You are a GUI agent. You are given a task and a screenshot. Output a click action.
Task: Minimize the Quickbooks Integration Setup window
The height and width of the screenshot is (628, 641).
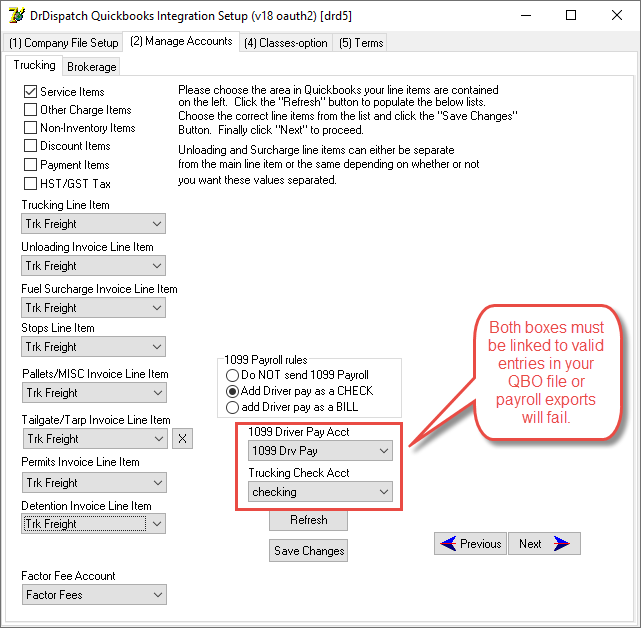(526, 16)
